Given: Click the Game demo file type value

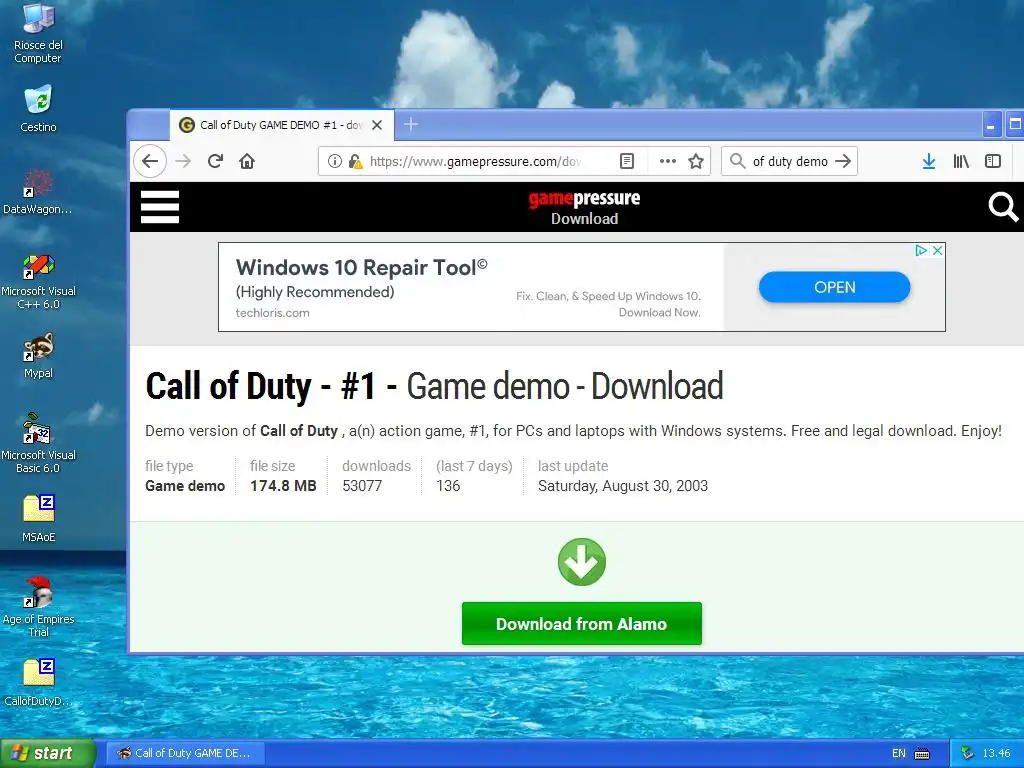Looking at the screenshot, I should [185, 486].
